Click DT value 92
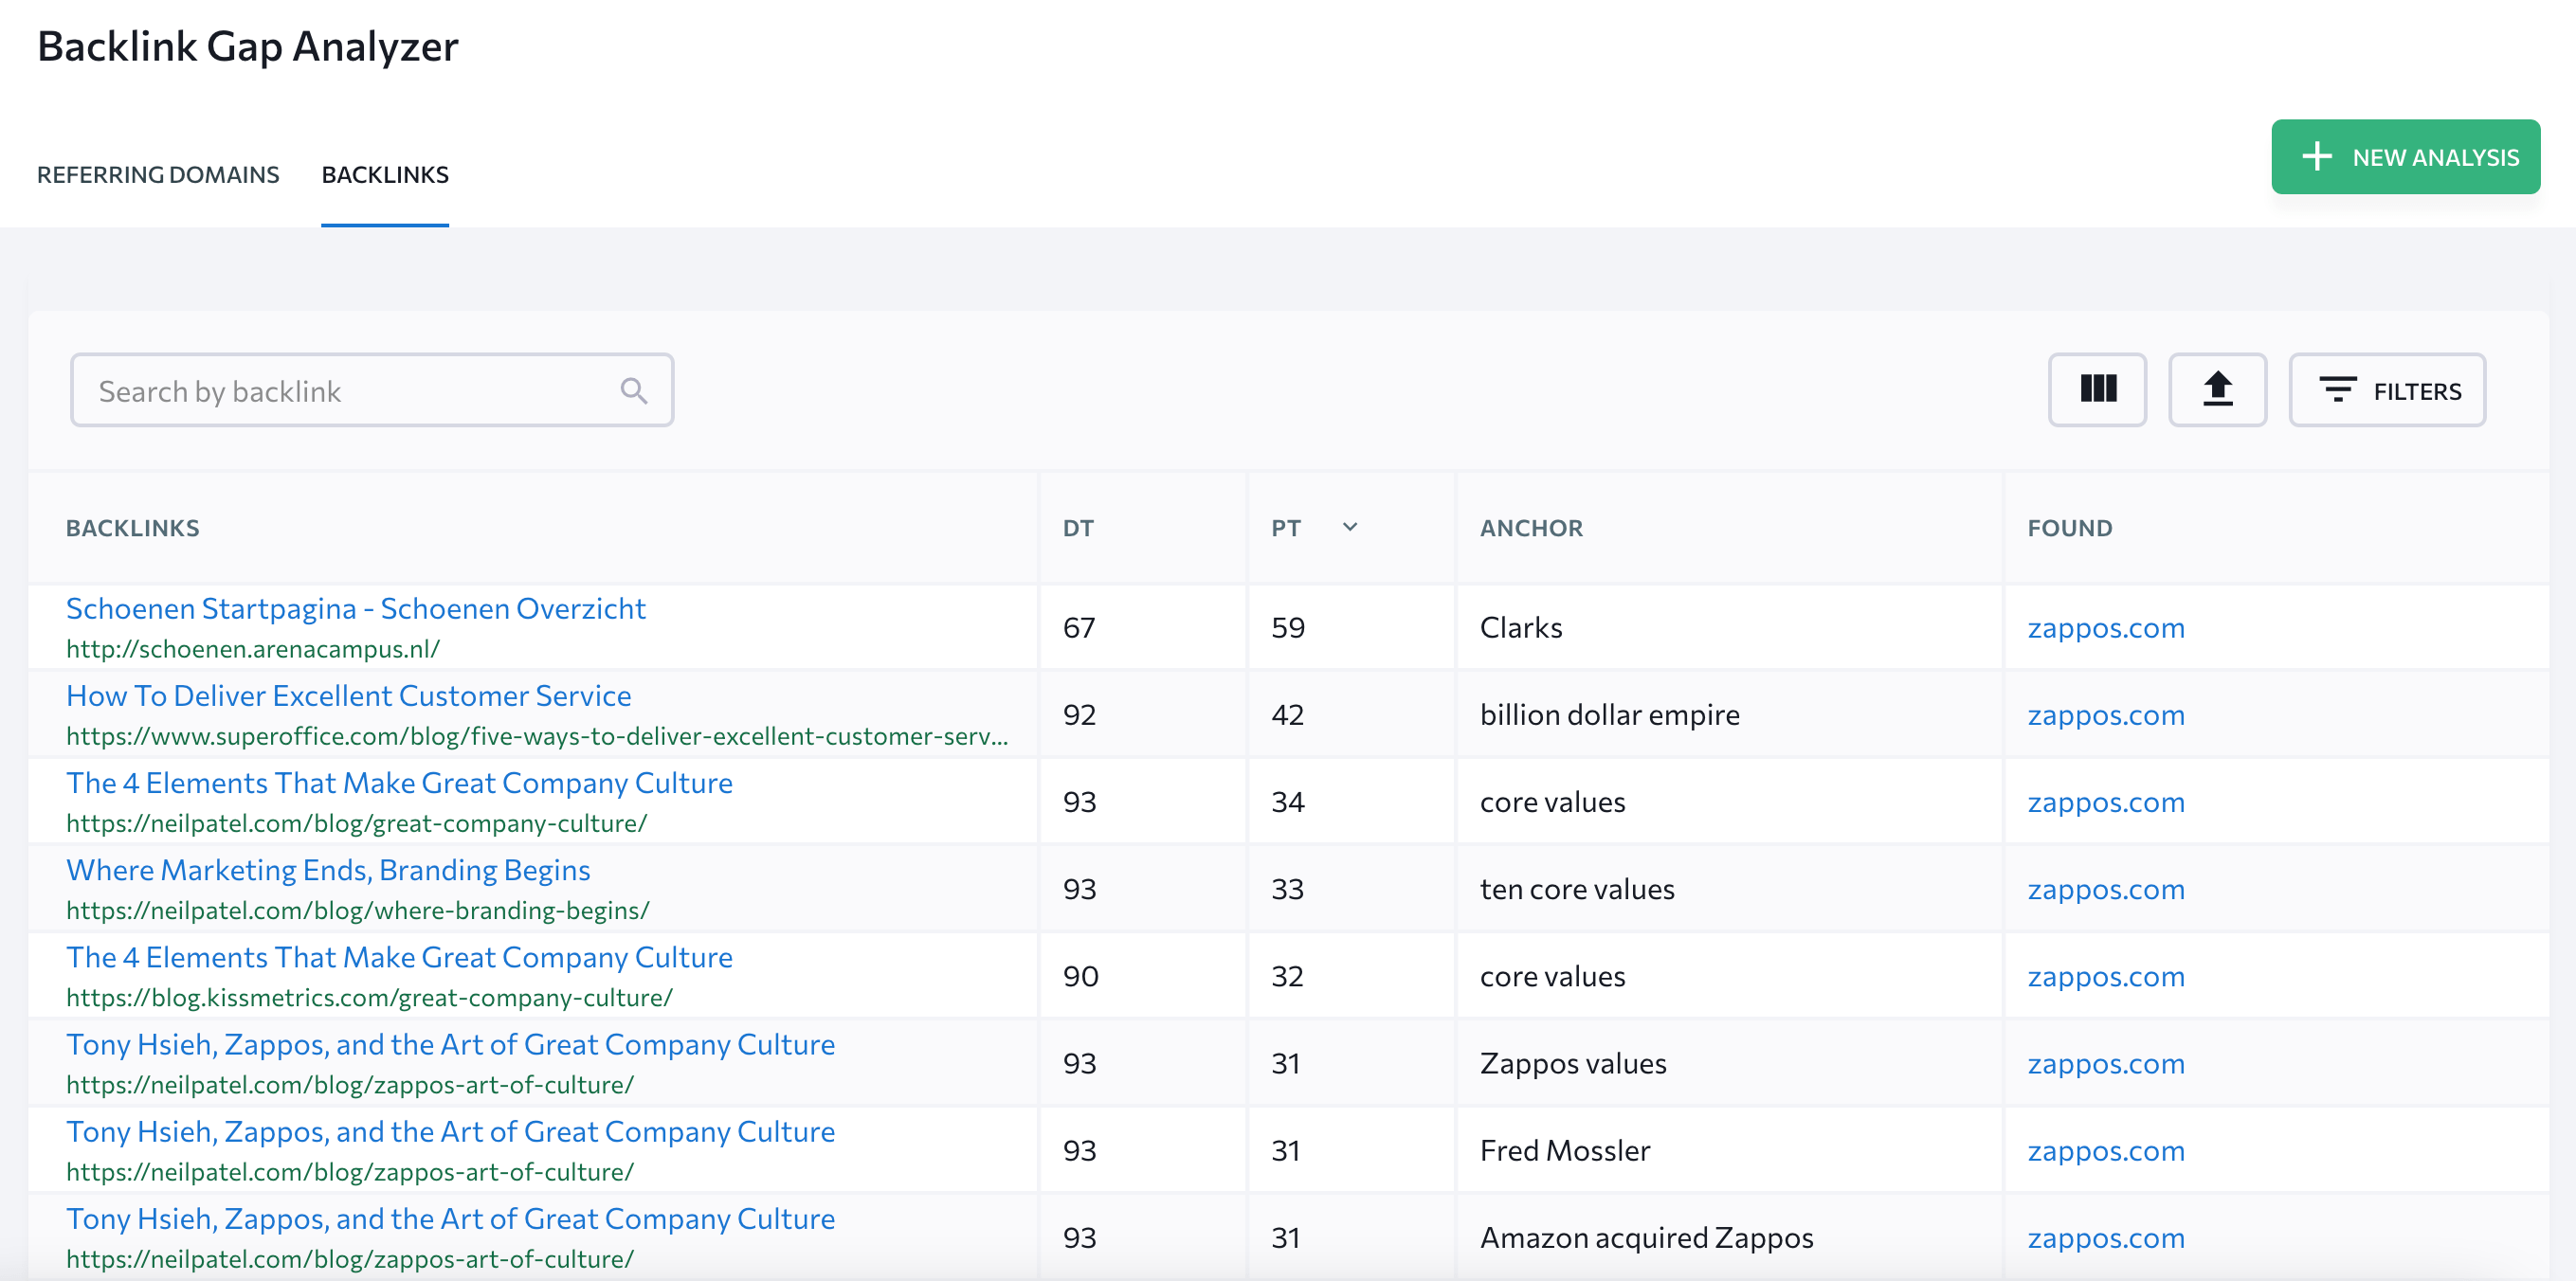The height and width of the screenshot is (1281, 2576). (1079, 715)
